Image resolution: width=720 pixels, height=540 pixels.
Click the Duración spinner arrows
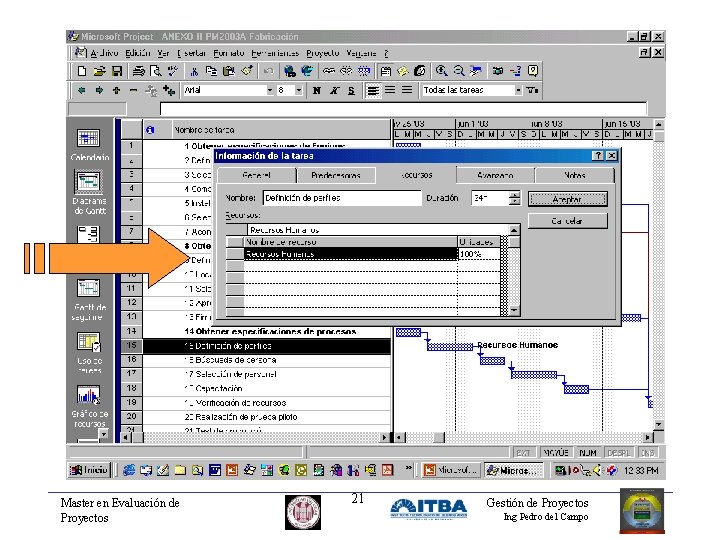[514, 198]
